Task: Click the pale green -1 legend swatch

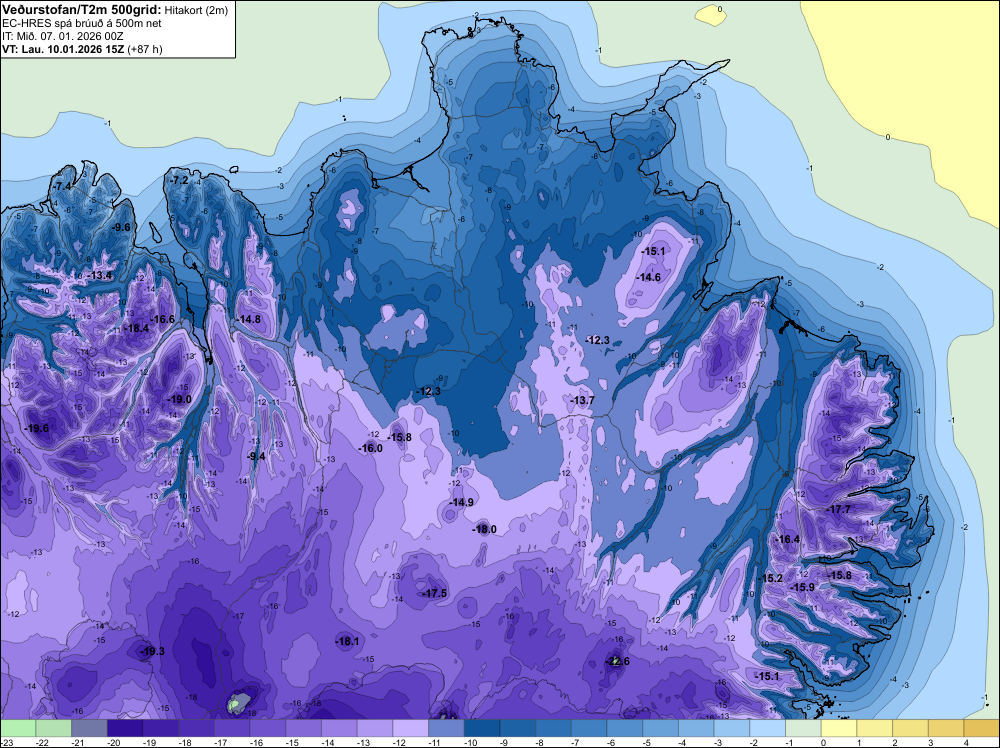Action: pyautogui.click(x=804, y=728)
